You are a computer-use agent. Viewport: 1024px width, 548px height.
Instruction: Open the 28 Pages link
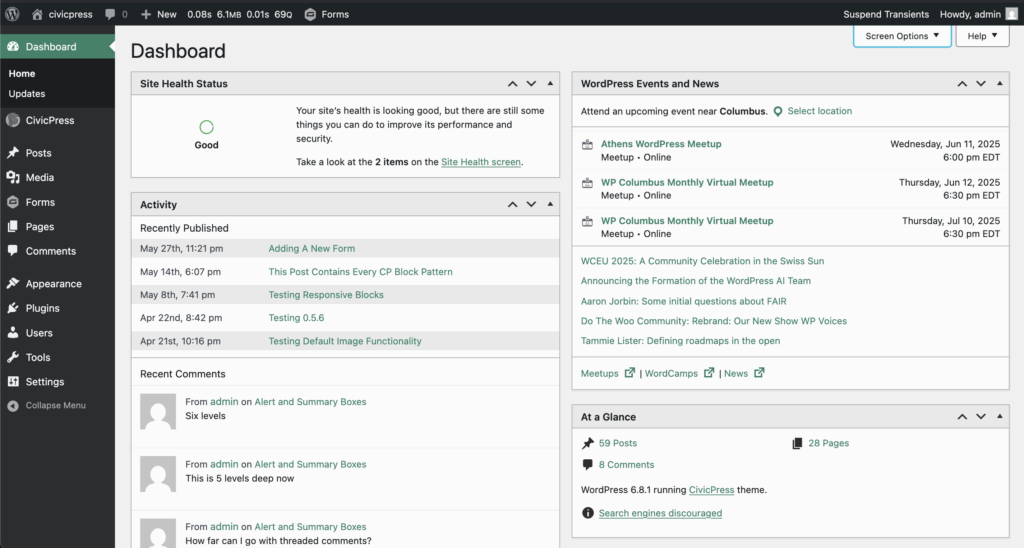[829, 443]
